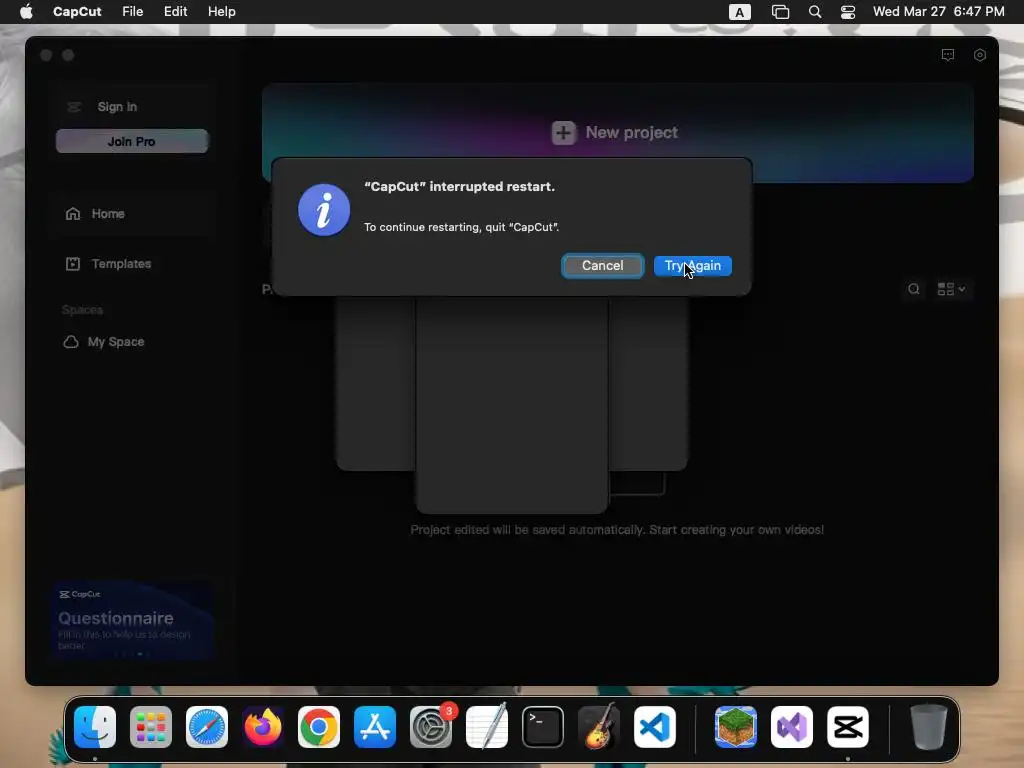The width and height of the screenshot is (1024, 768).
Task: Click Sign in on CapCut sidebar
Action: [x=117, y=107]
